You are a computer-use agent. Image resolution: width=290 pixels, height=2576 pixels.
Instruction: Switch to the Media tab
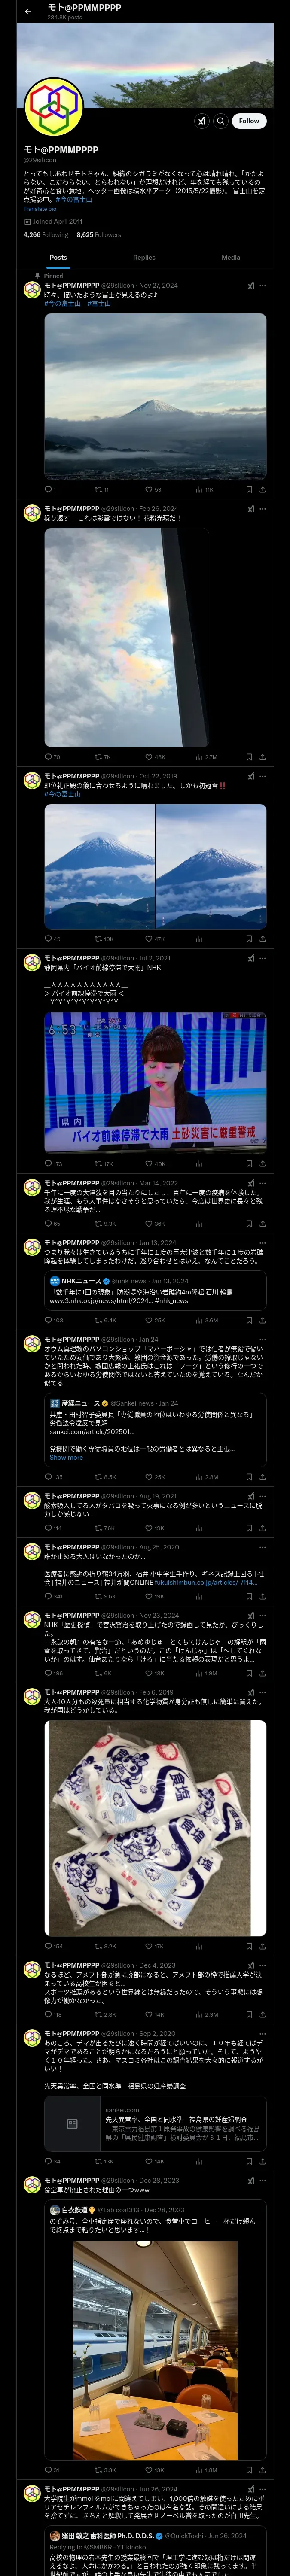231,257
